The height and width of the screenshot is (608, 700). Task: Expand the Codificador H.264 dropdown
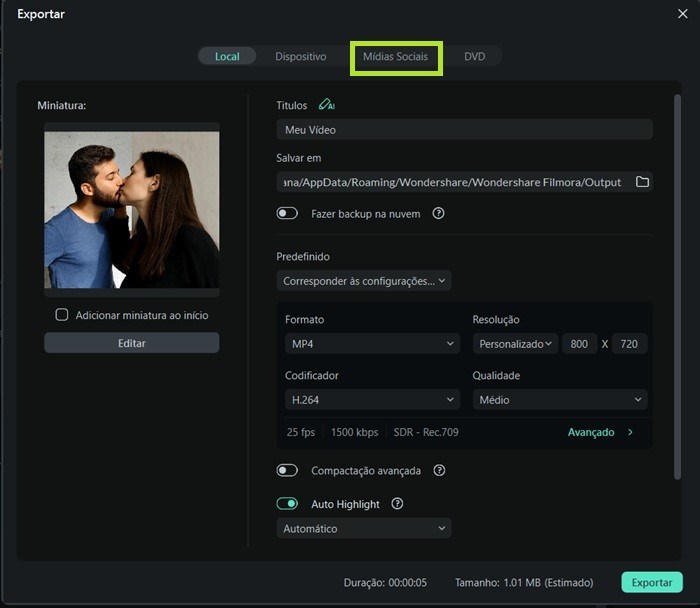(372, 400)
